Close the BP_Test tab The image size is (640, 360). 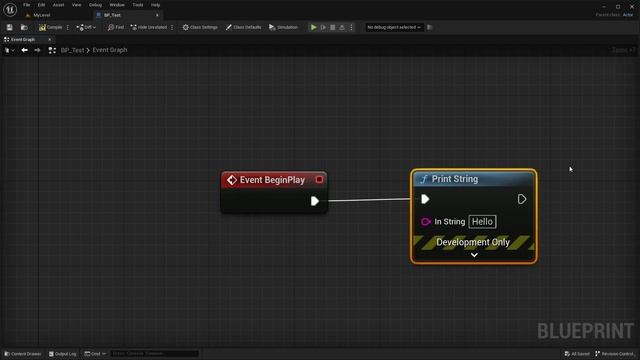157,15
